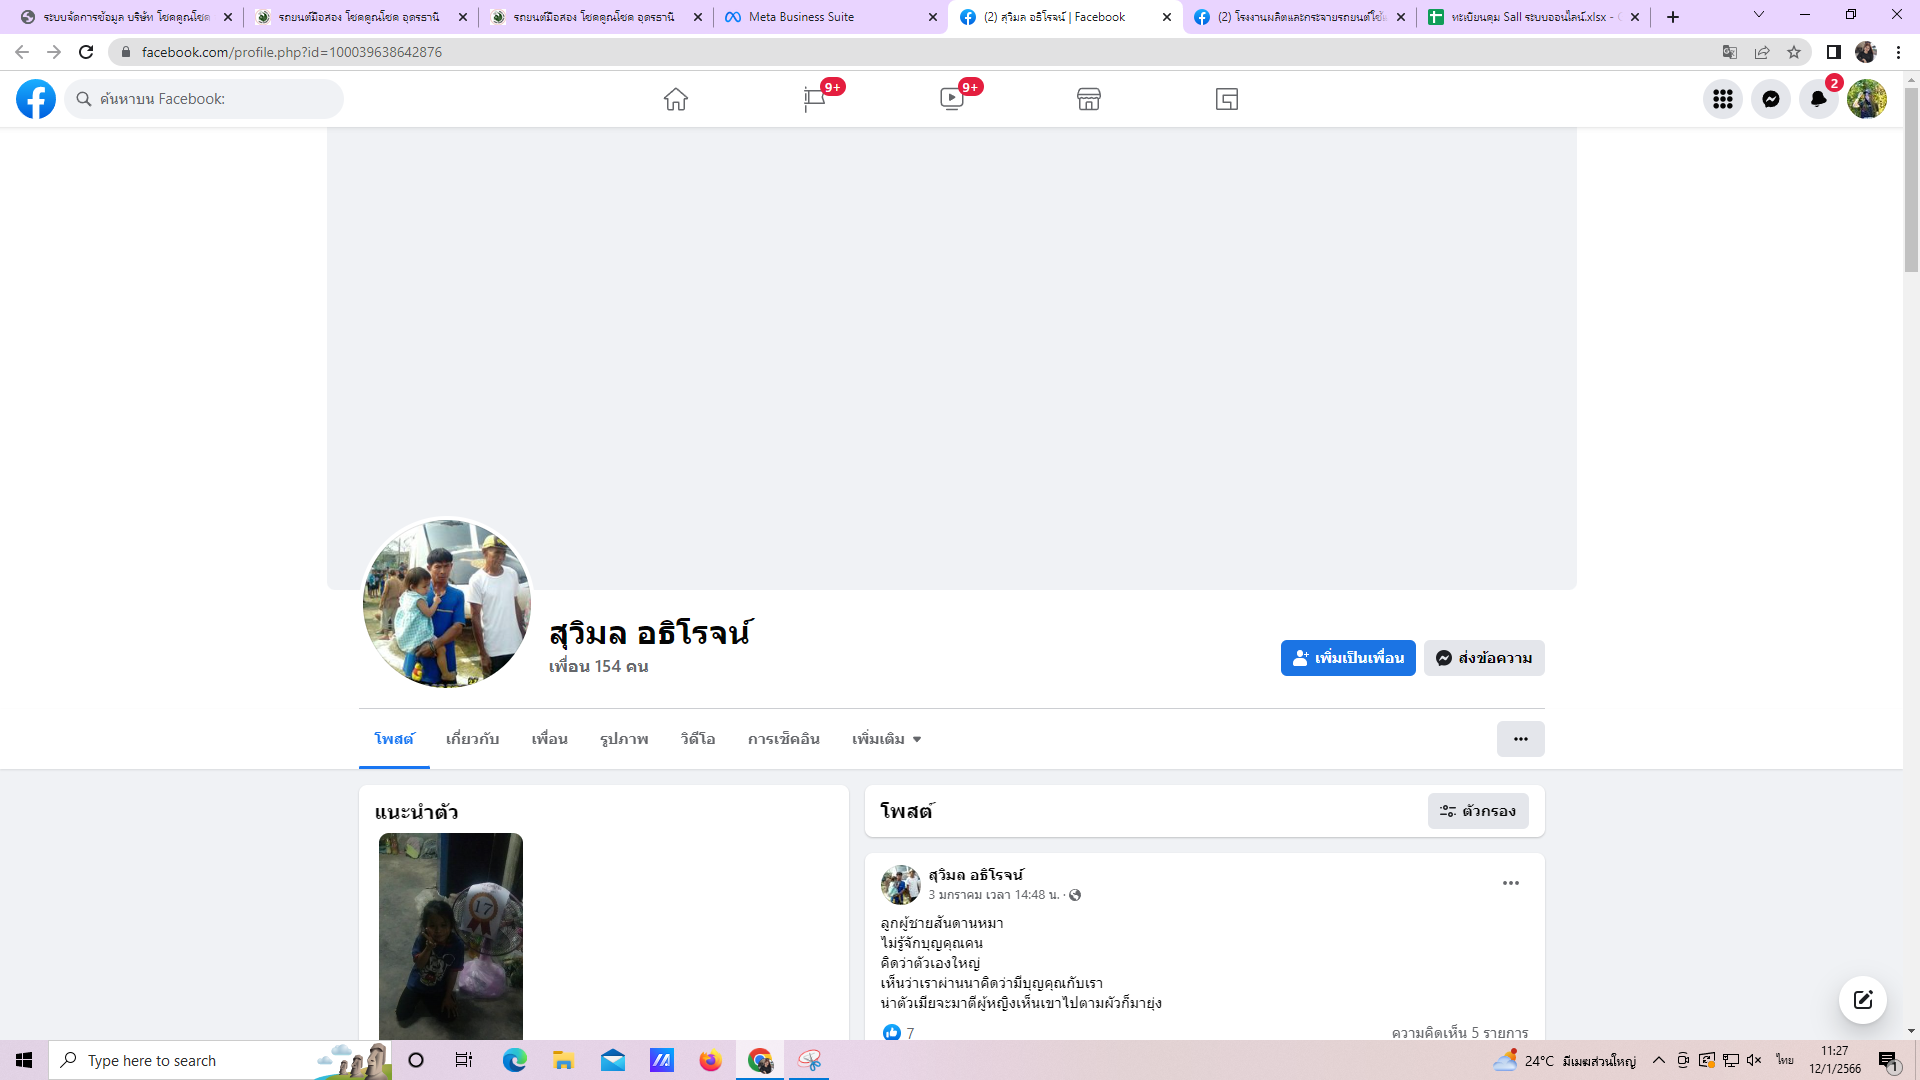Click the Facebook logo
The height and width of the screenshot is (1080, 1920).
point(36,99)
